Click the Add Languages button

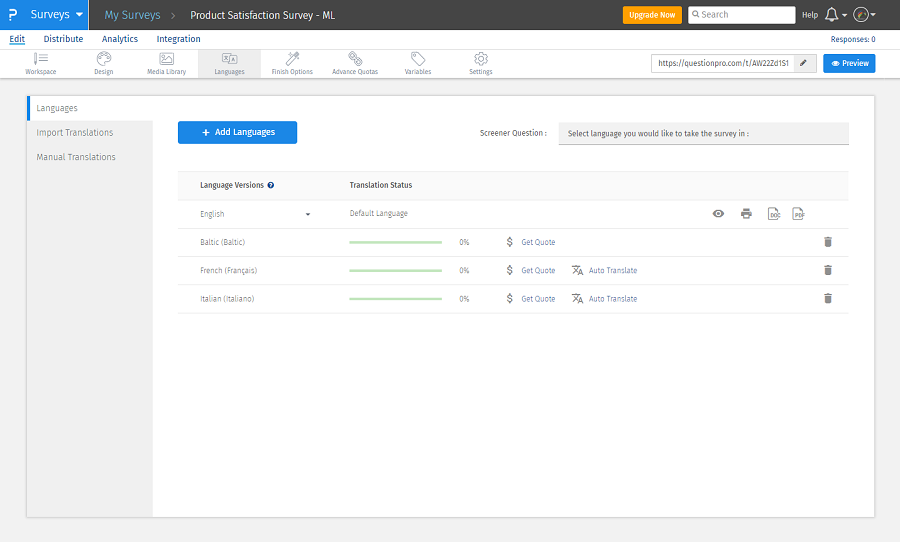pos(237,132)
